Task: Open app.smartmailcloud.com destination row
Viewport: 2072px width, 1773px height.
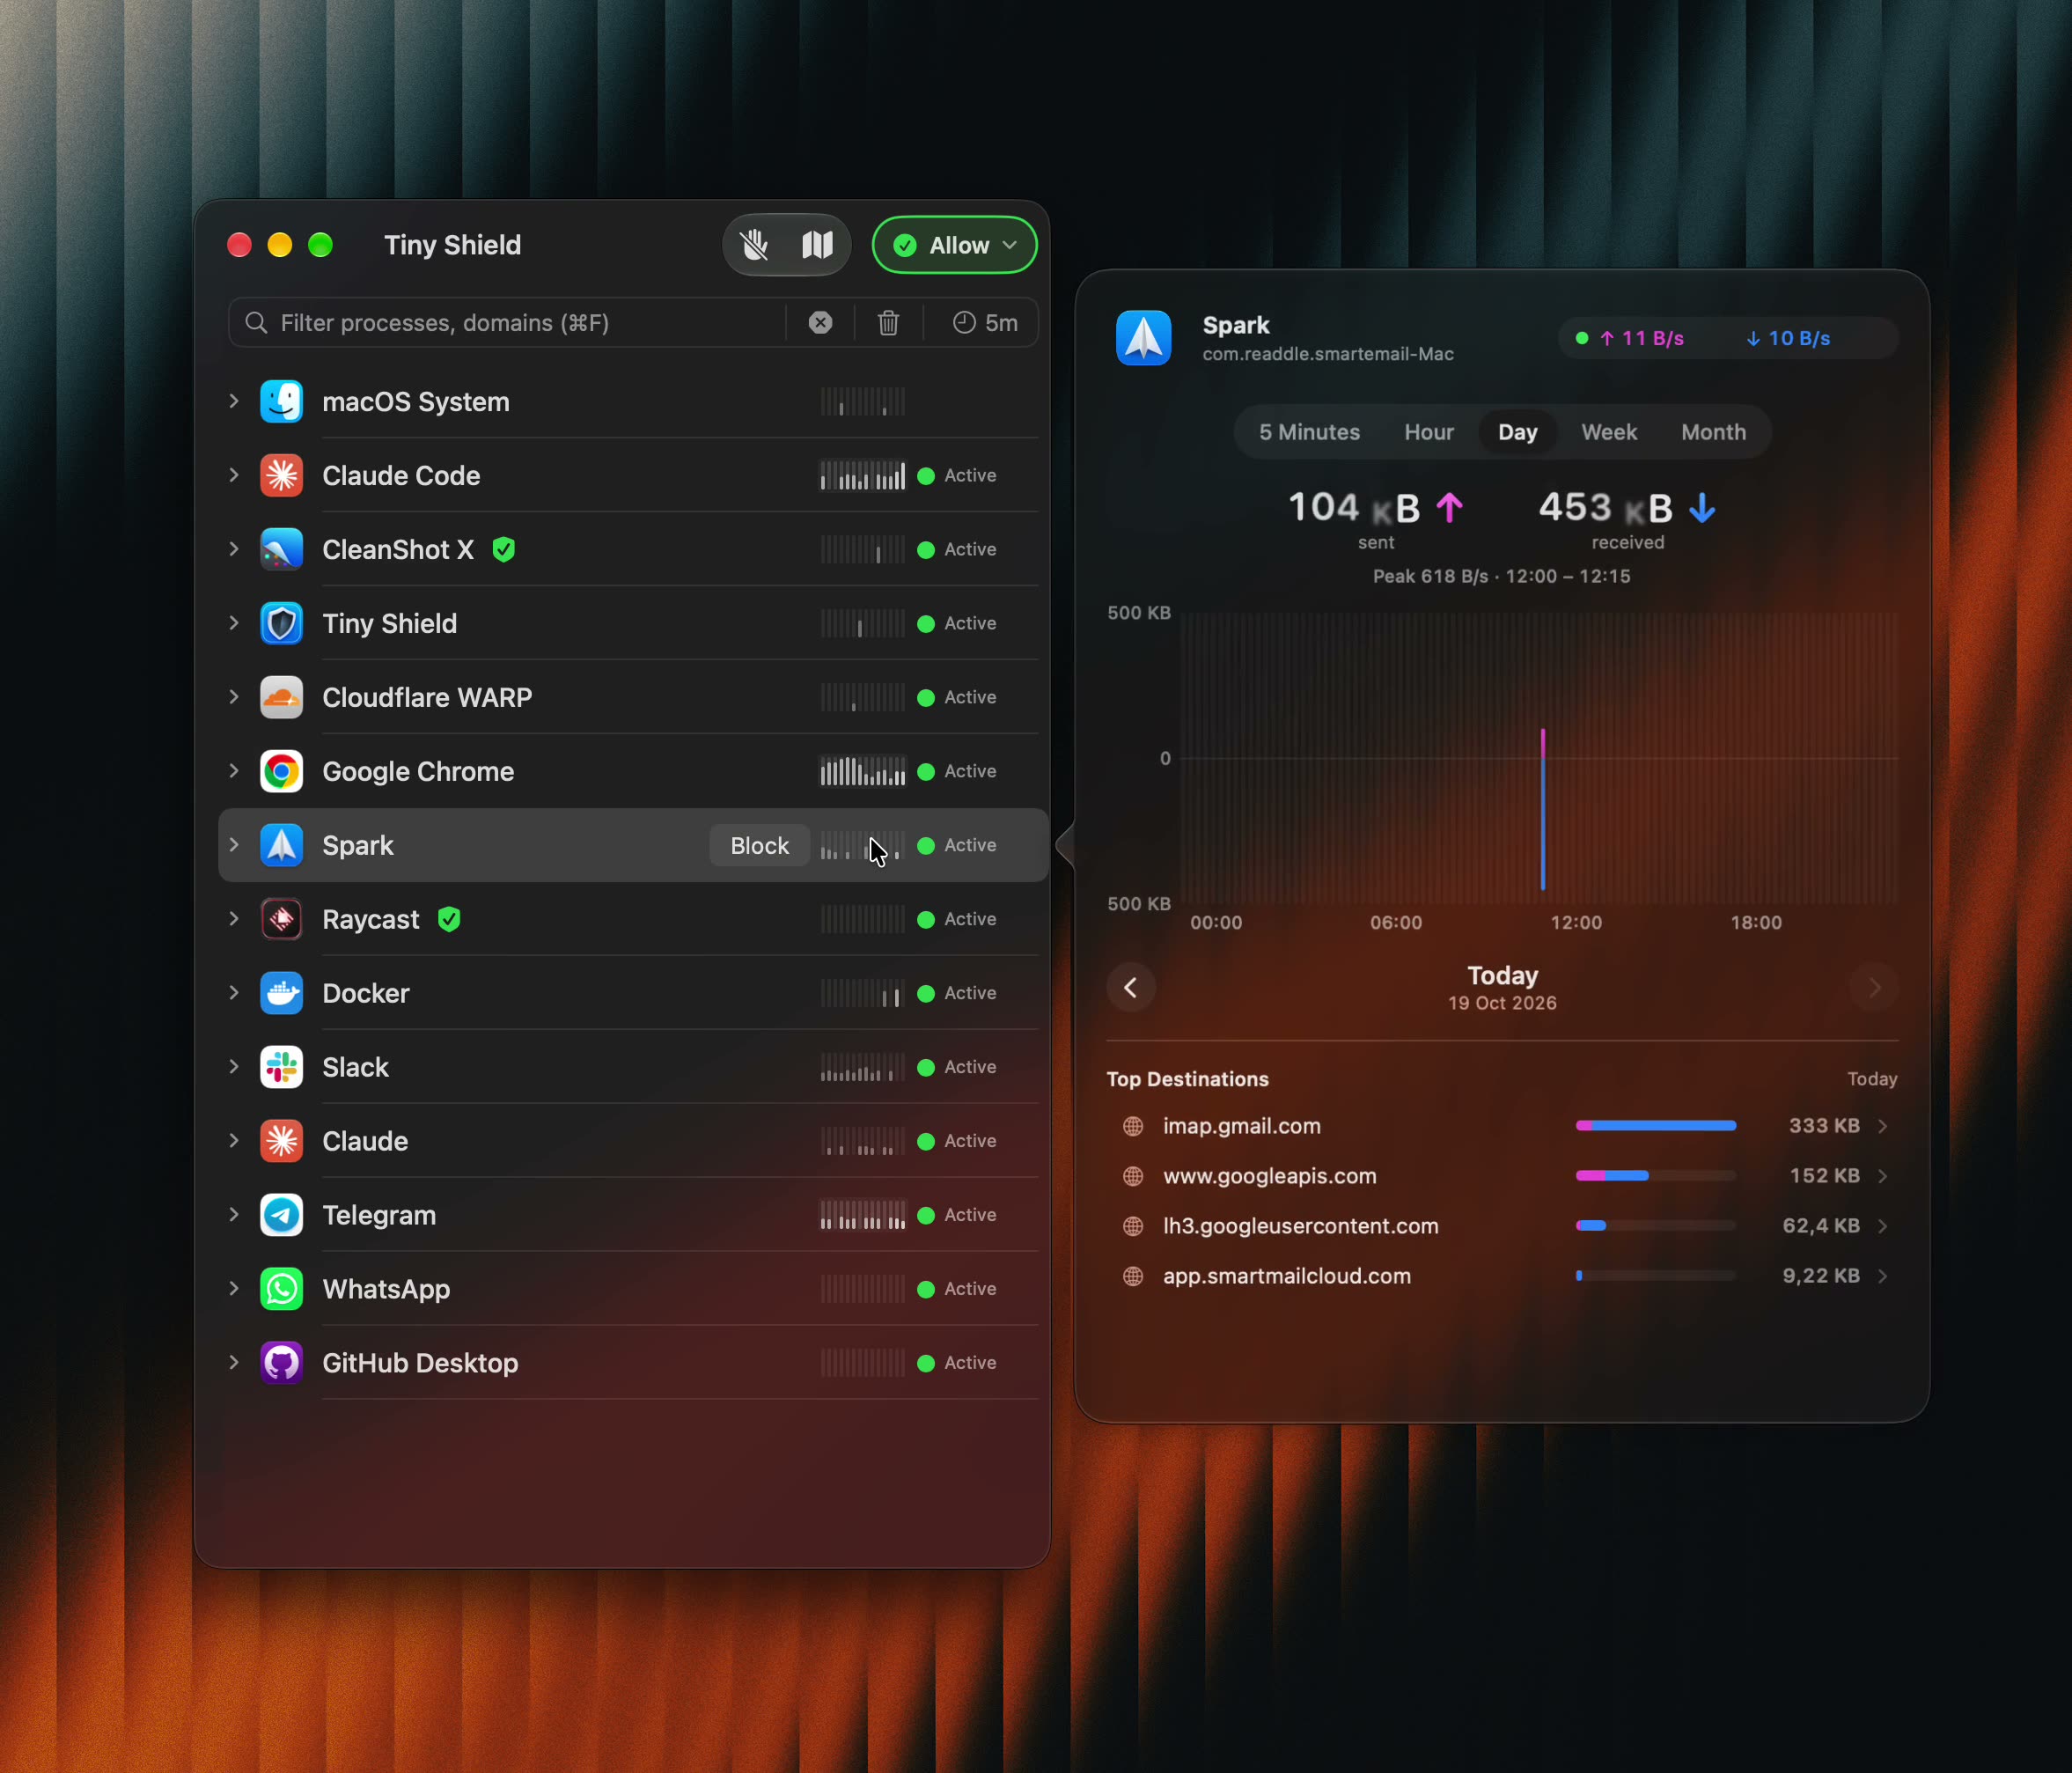Action: [1502, 1276]
